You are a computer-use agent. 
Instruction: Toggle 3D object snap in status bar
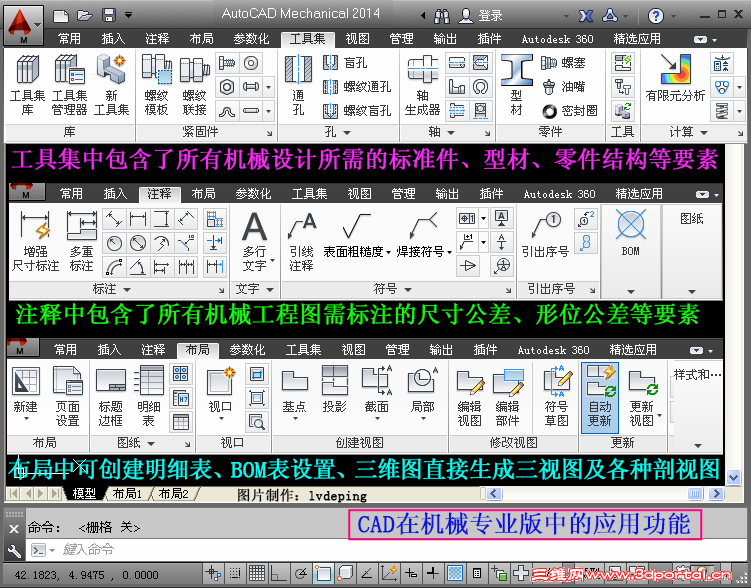click(x=345, y=573)
